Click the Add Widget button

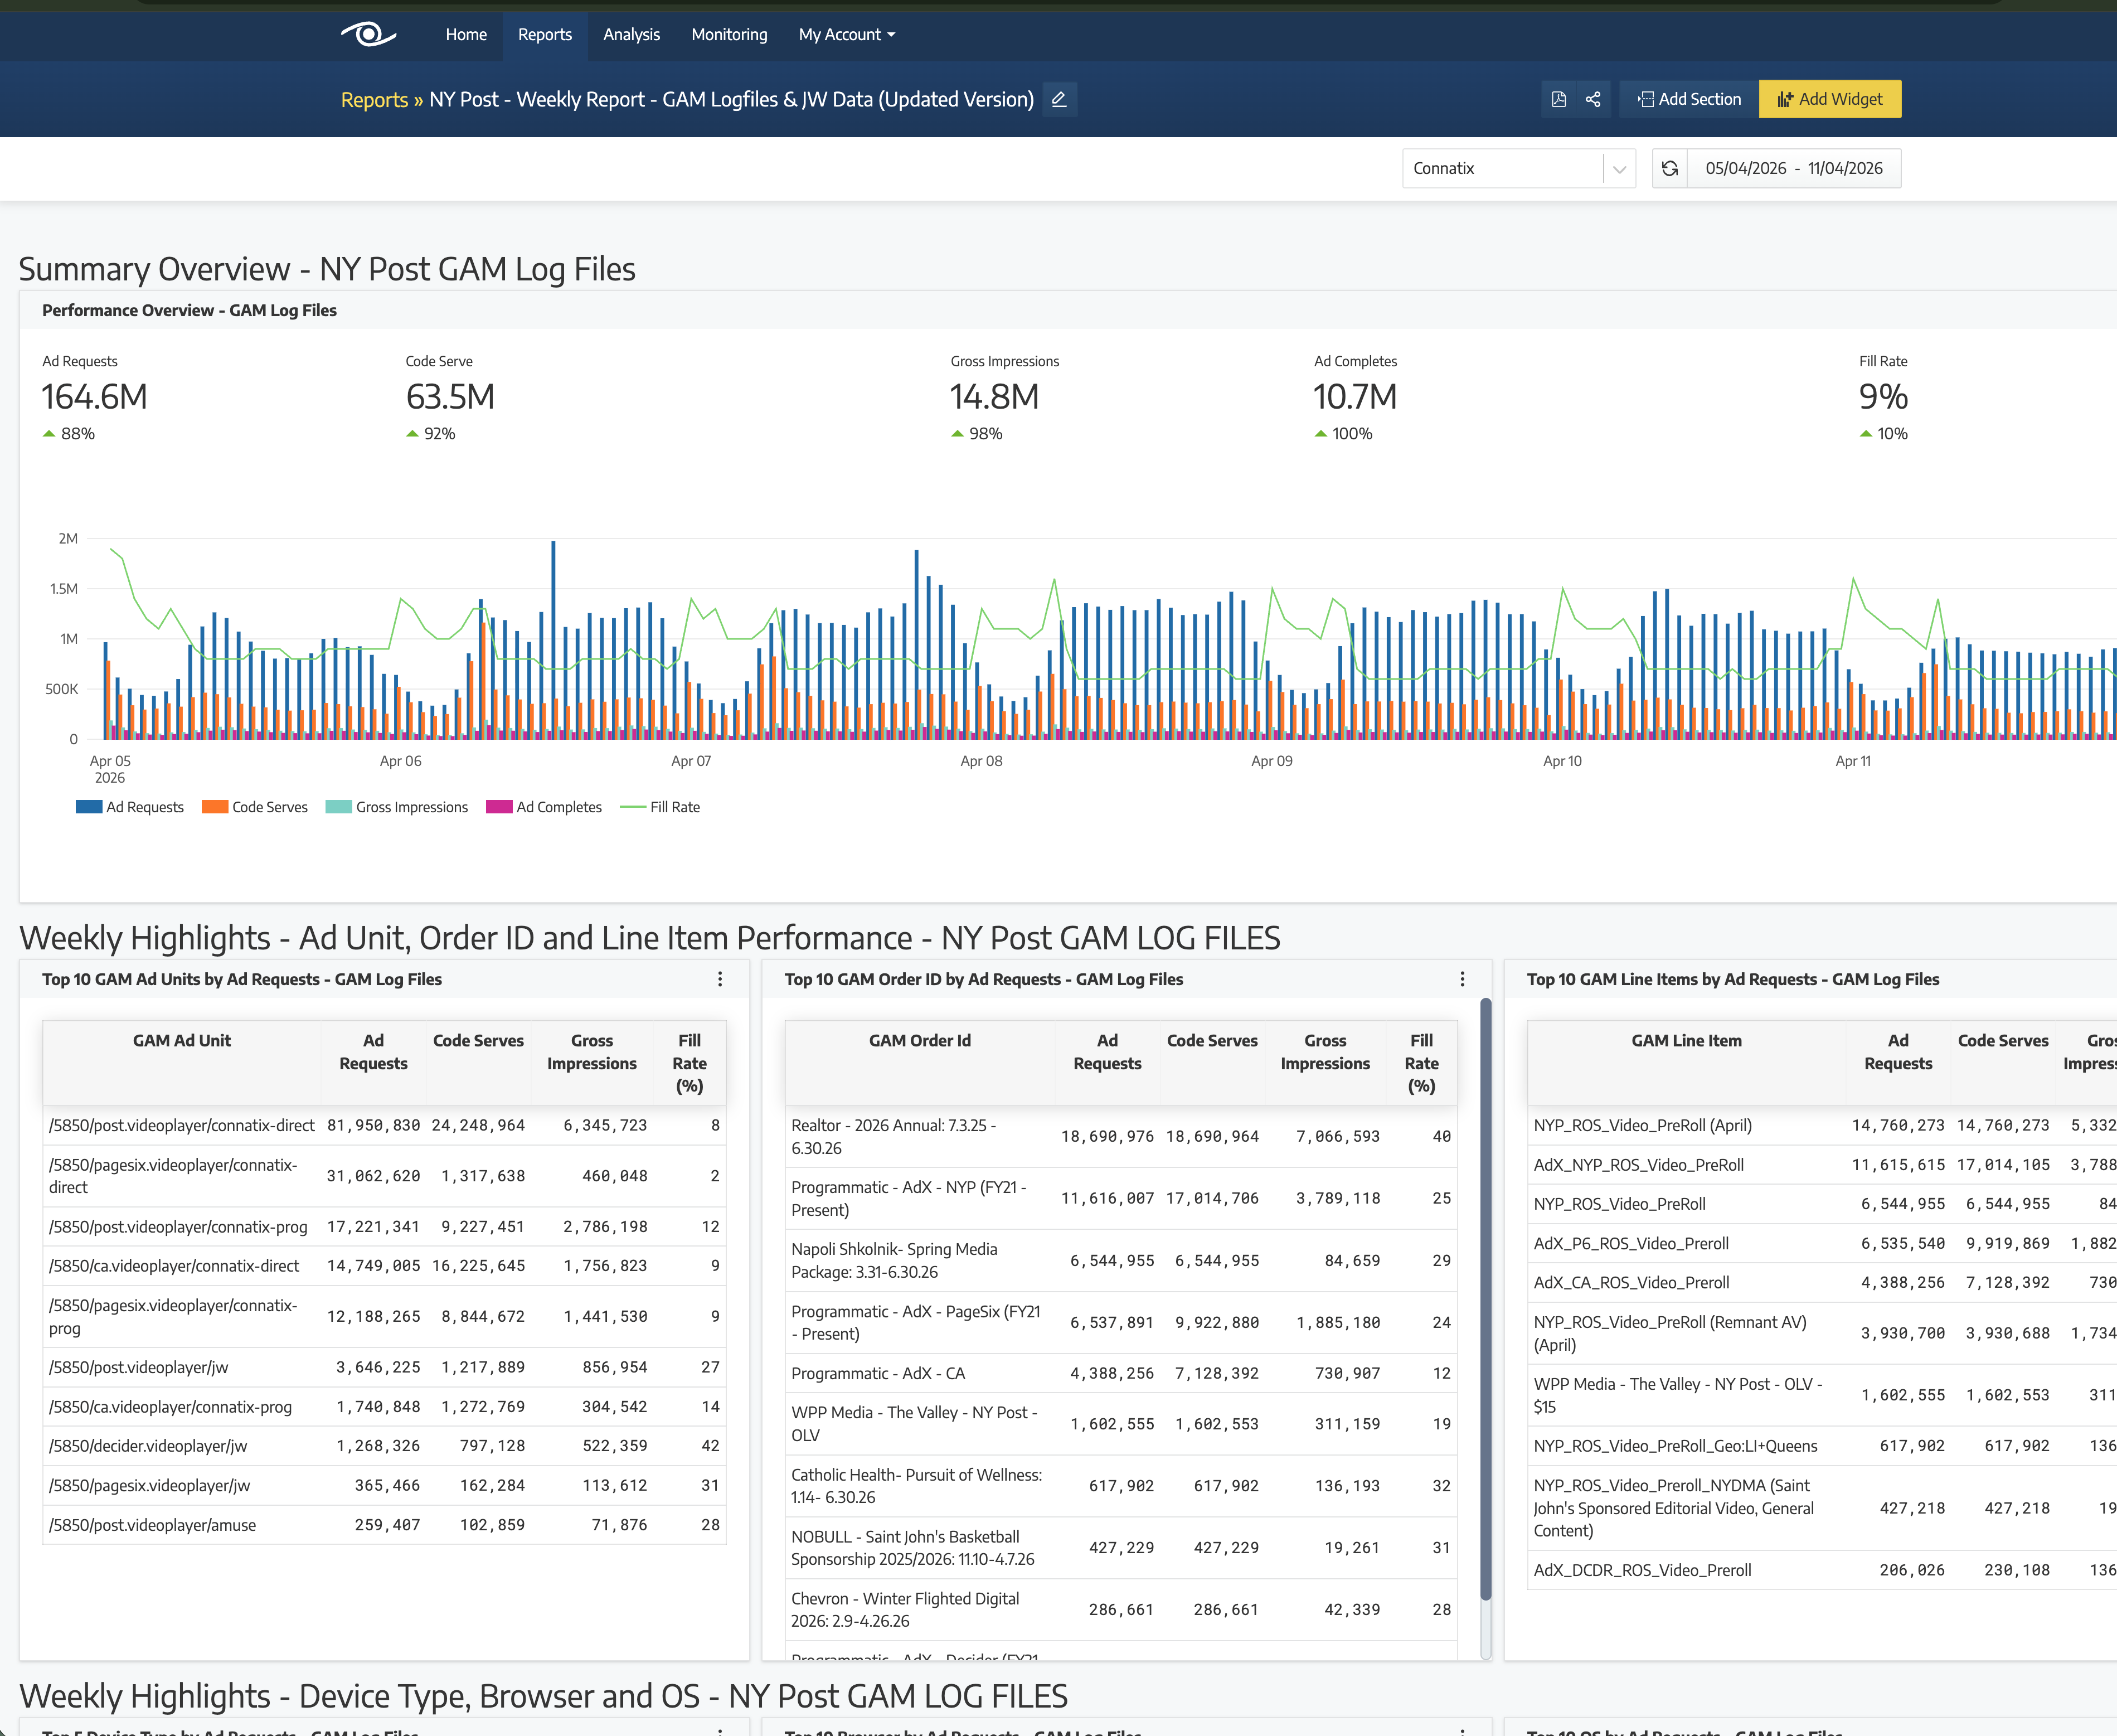pyautogui.click(x=1830, y=99)
